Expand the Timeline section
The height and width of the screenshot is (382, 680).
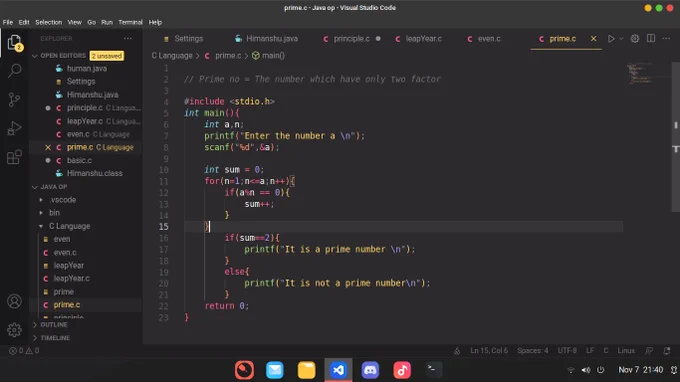(x=55, y=337)
